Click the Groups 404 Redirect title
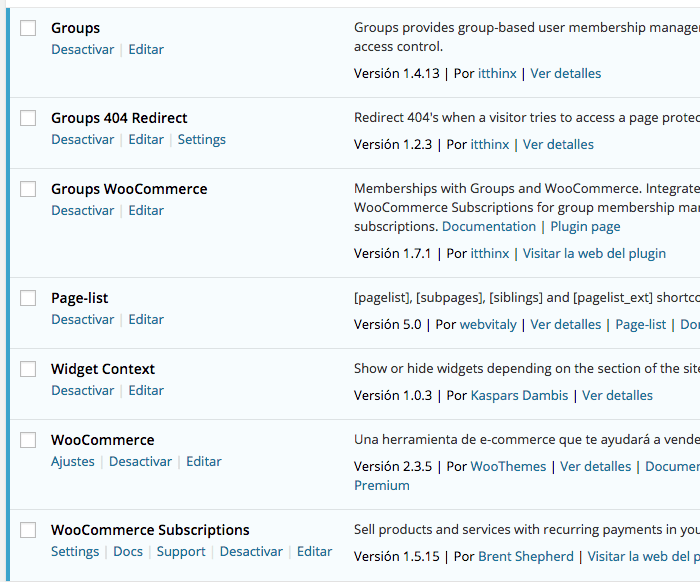 (x=119, y=118)
